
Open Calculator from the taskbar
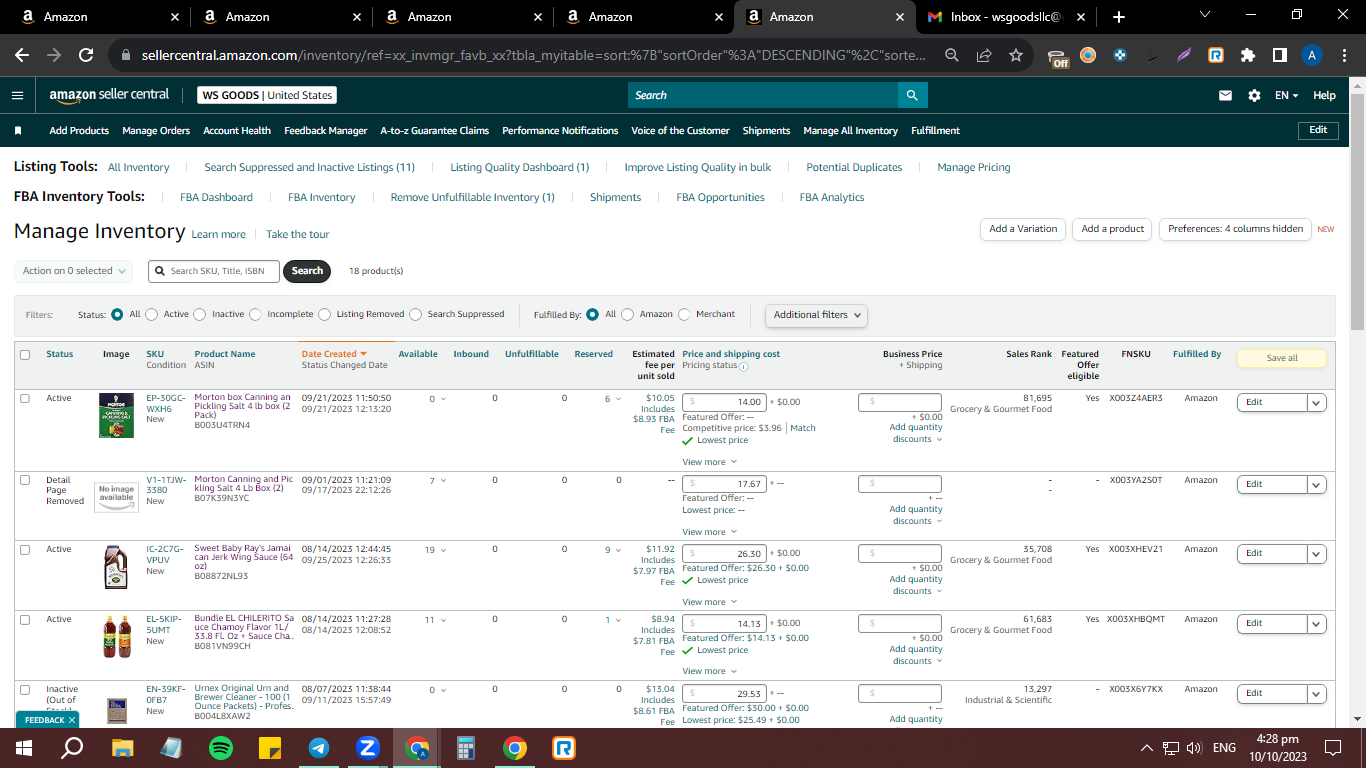coord(466,748)
